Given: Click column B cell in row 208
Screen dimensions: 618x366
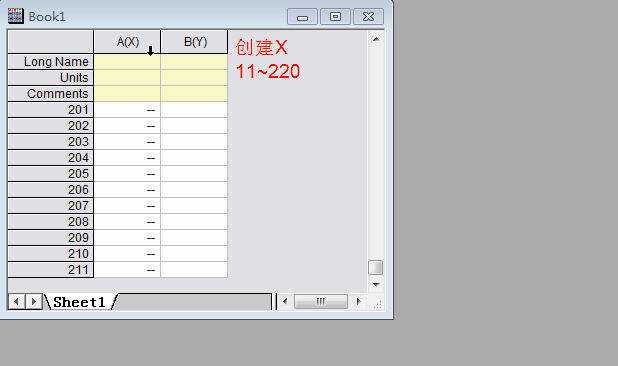Looking at the screenshot, I should [194, 222].
